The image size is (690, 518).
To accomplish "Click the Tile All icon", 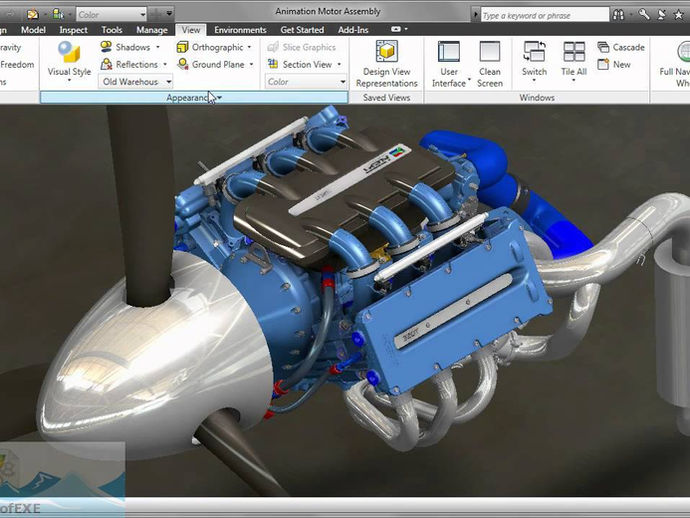I will (574, 52).
